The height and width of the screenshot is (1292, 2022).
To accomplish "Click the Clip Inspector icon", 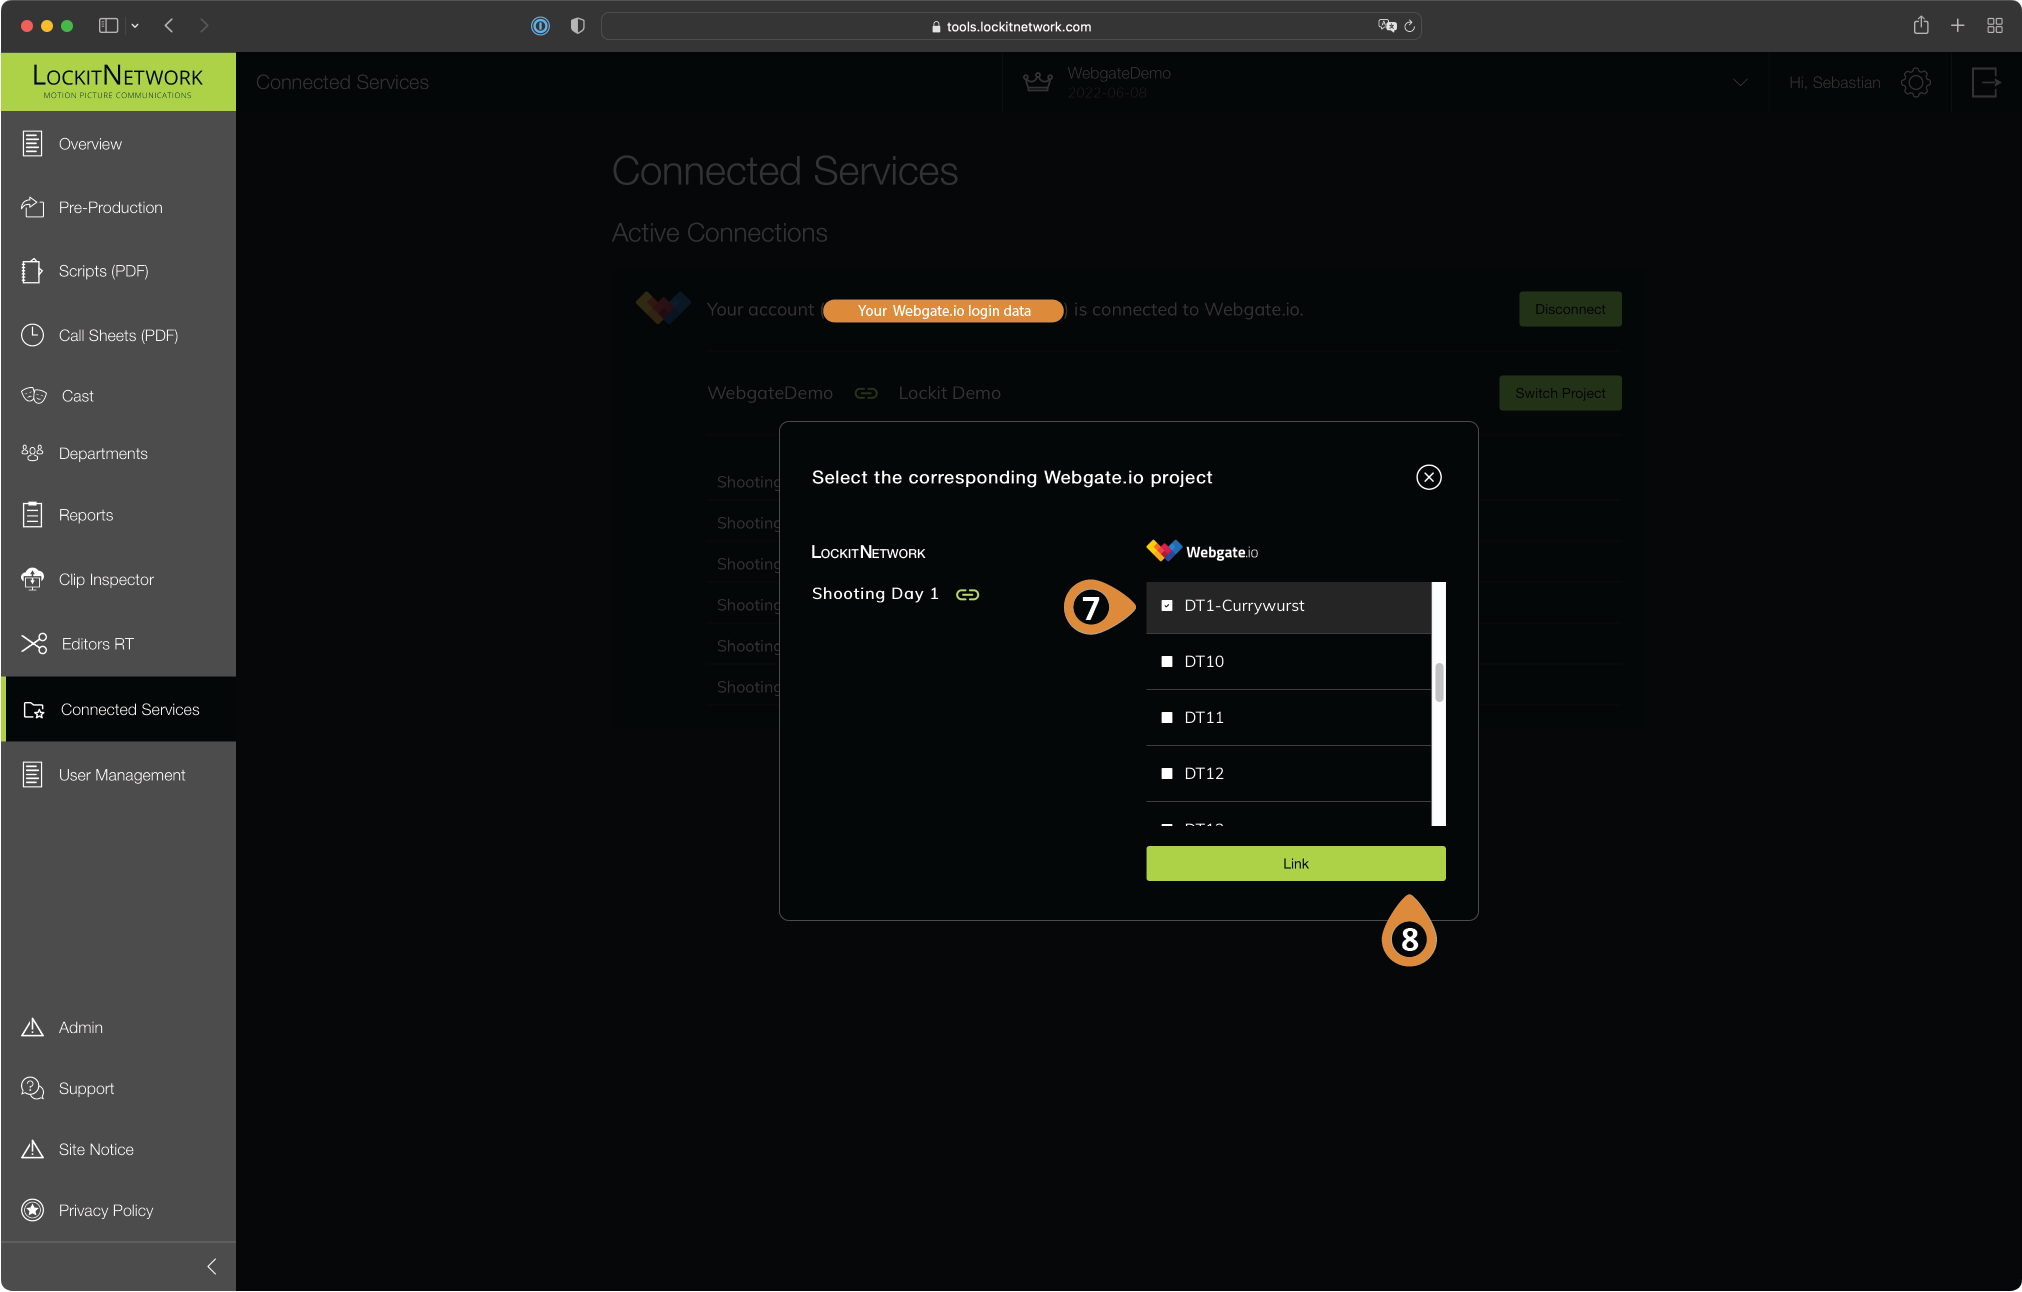I will tap(32, 579).
